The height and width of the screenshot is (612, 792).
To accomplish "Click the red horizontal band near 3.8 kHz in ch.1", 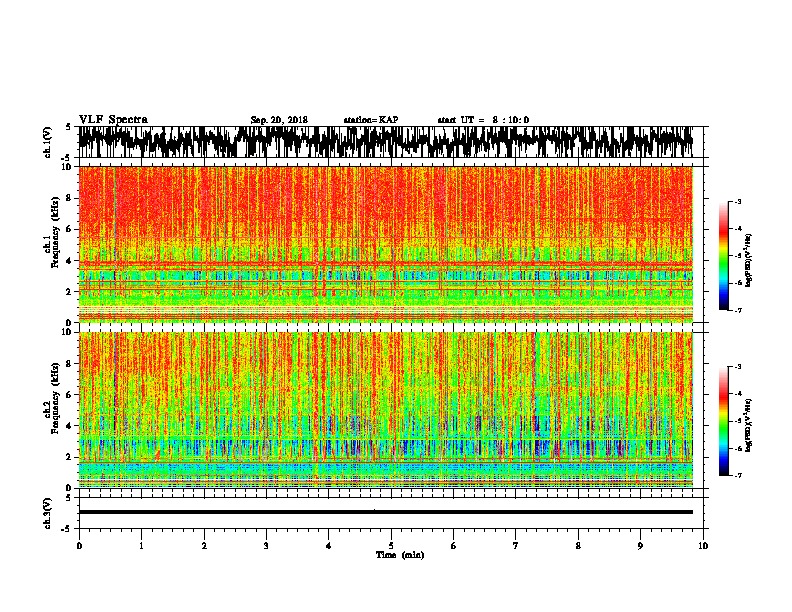I will 385,264.
